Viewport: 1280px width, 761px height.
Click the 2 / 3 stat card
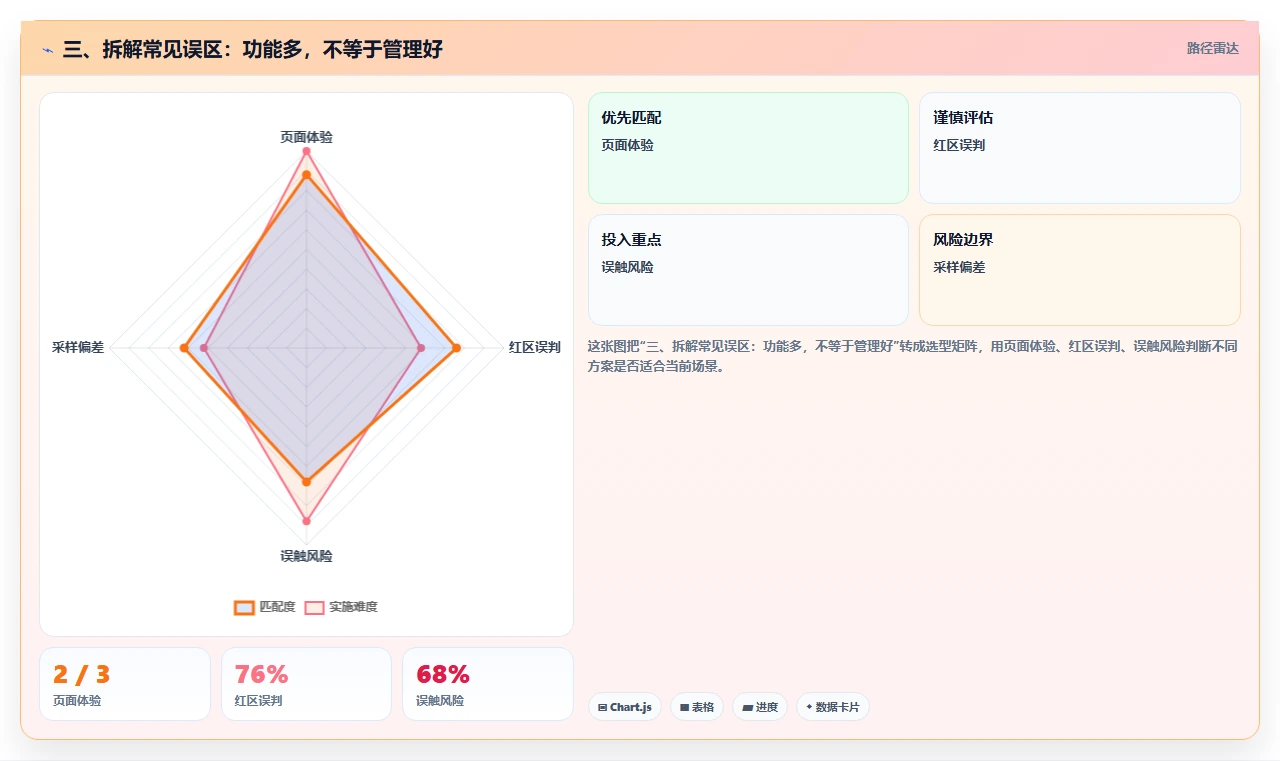pos(125,684)
